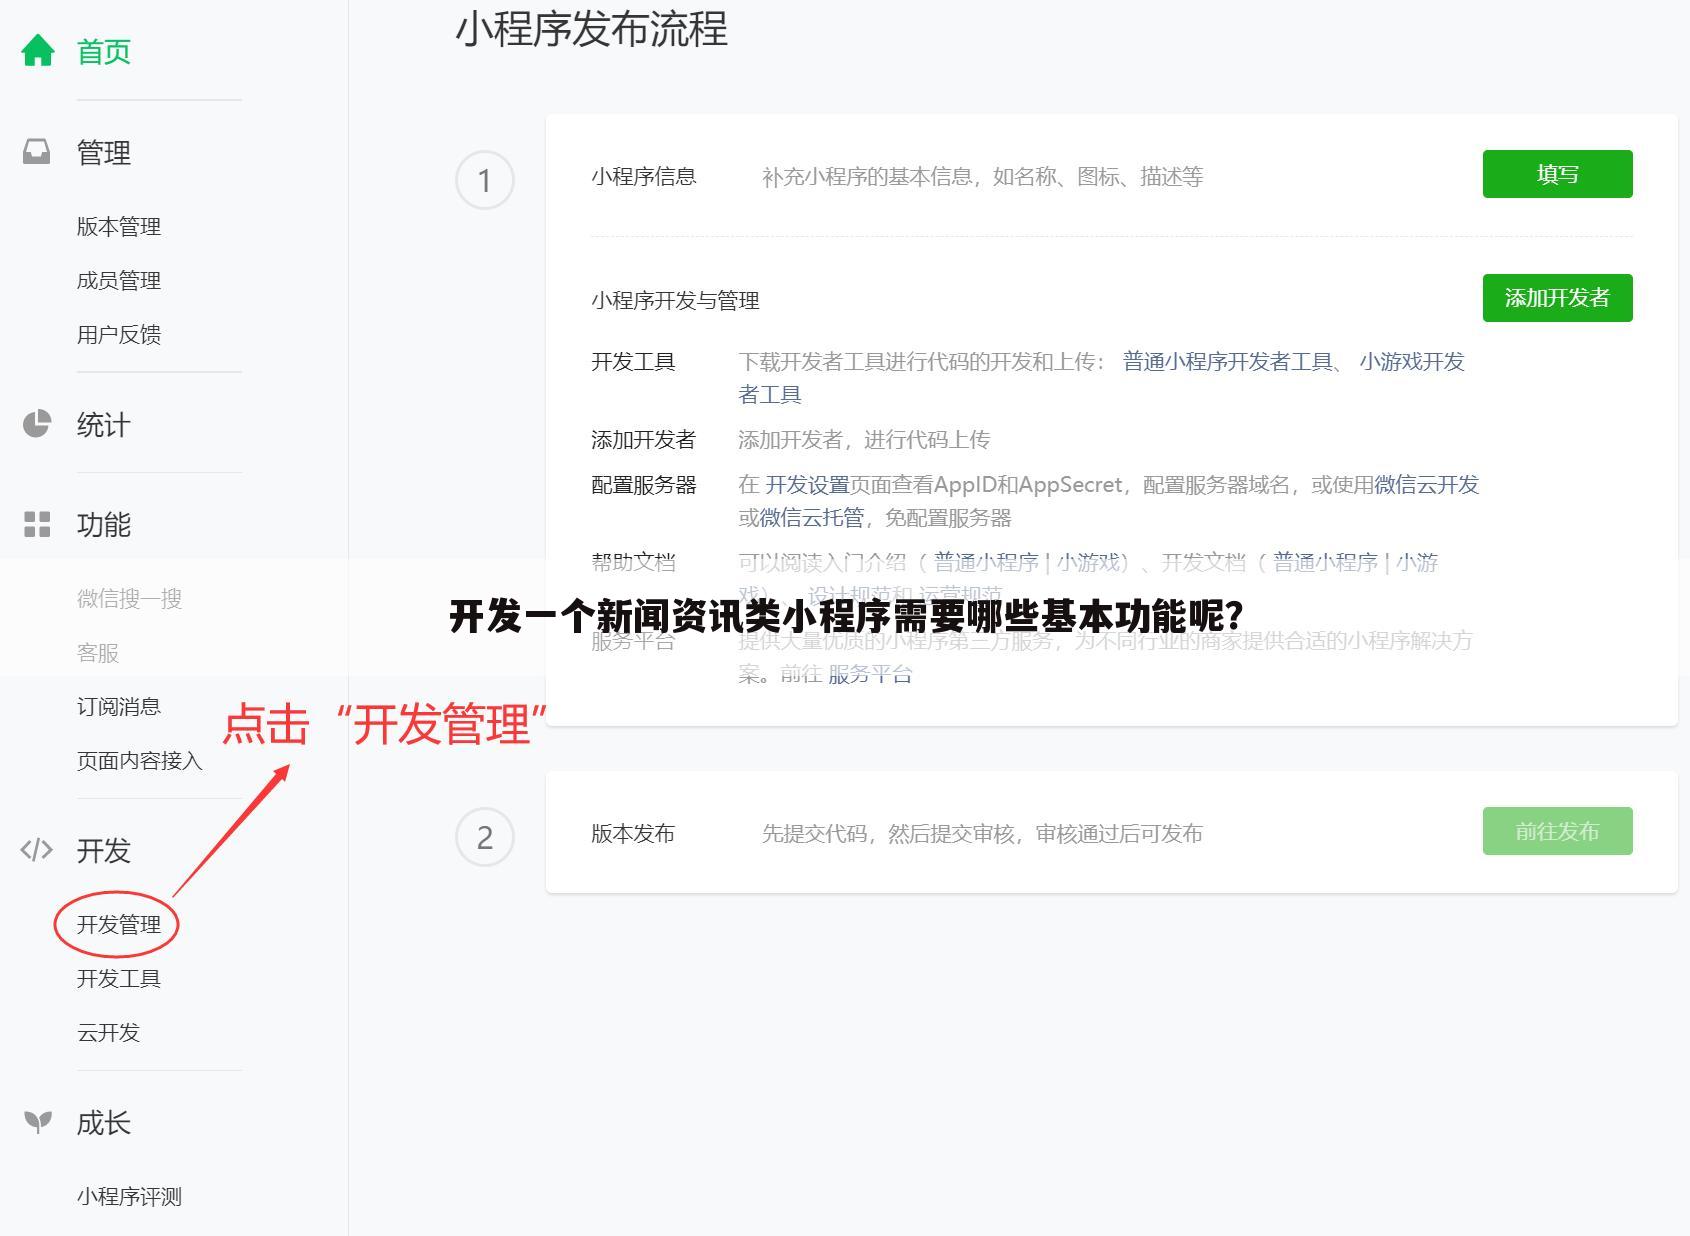
Task: Open 微信搜一搜 in the sidebar
Action: (130, 599)
